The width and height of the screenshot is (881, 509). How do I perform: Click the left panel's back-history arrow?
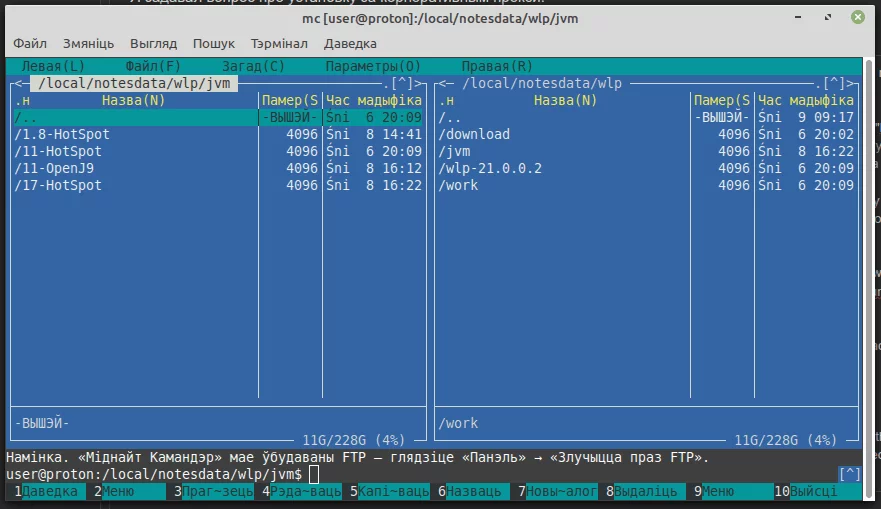coord(15,84)
